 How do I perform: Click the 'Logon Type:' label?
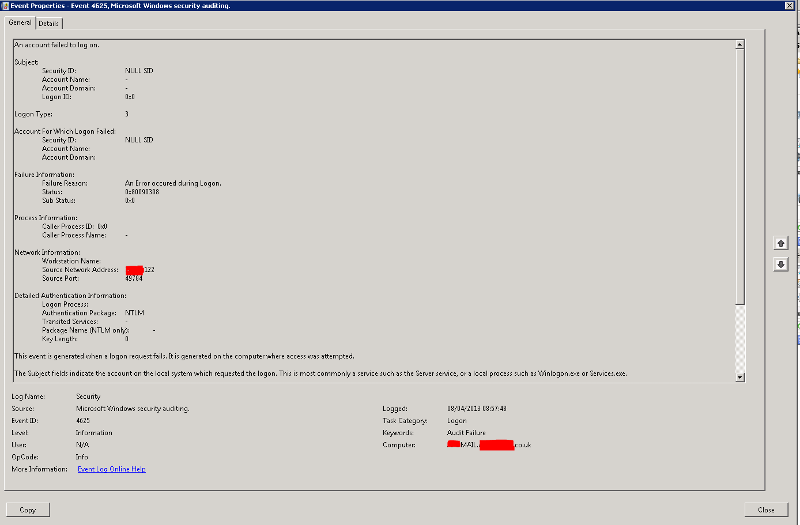click(x=33, y=114)
